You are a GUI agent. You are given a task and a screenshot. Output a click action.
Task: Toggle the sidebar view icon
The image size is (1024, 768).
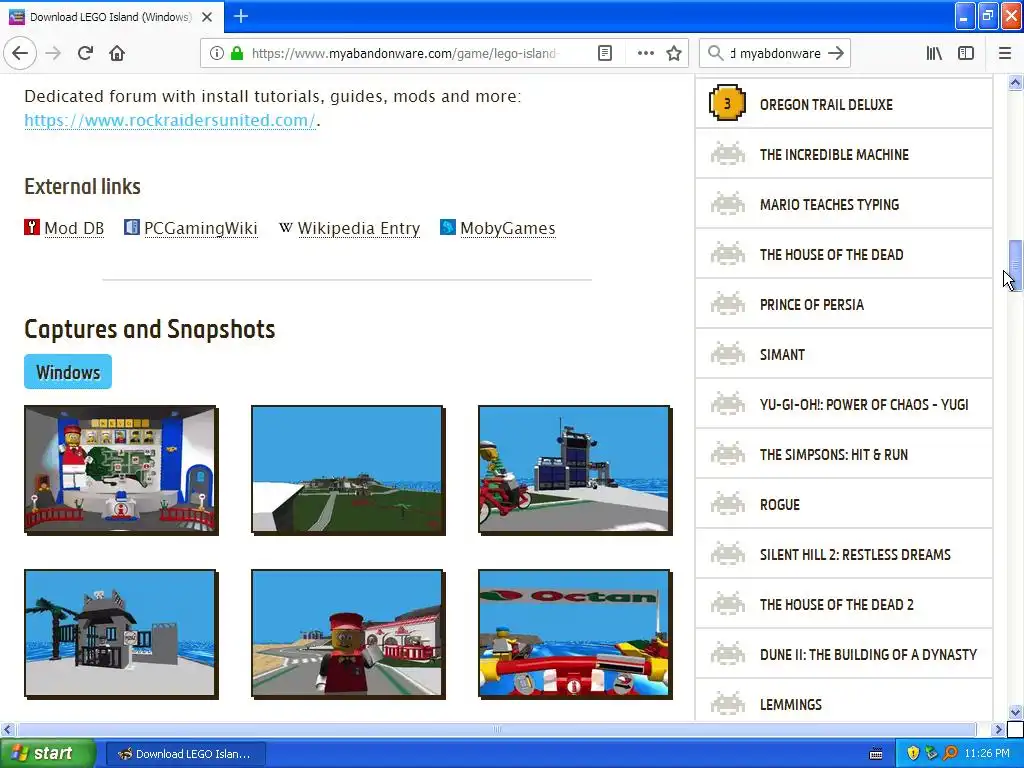[966, 54]
